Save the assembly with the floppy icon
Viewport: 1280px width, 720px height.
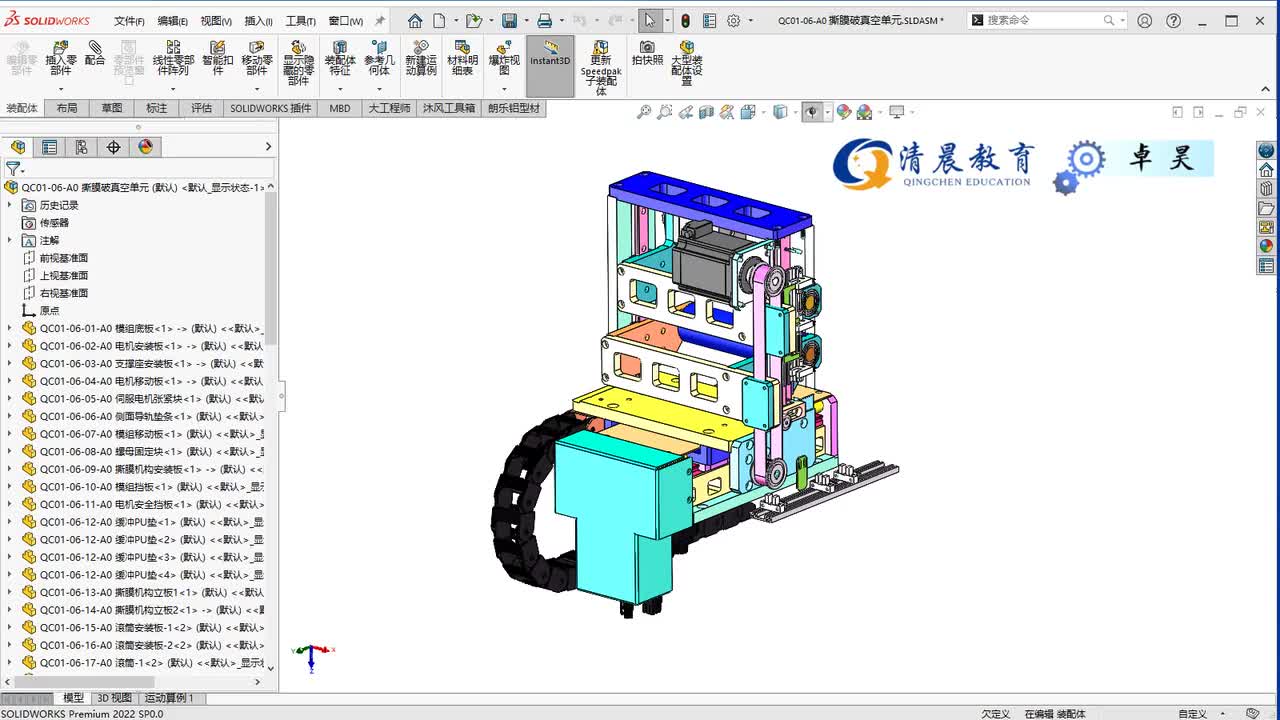click(x=509, y=20)
